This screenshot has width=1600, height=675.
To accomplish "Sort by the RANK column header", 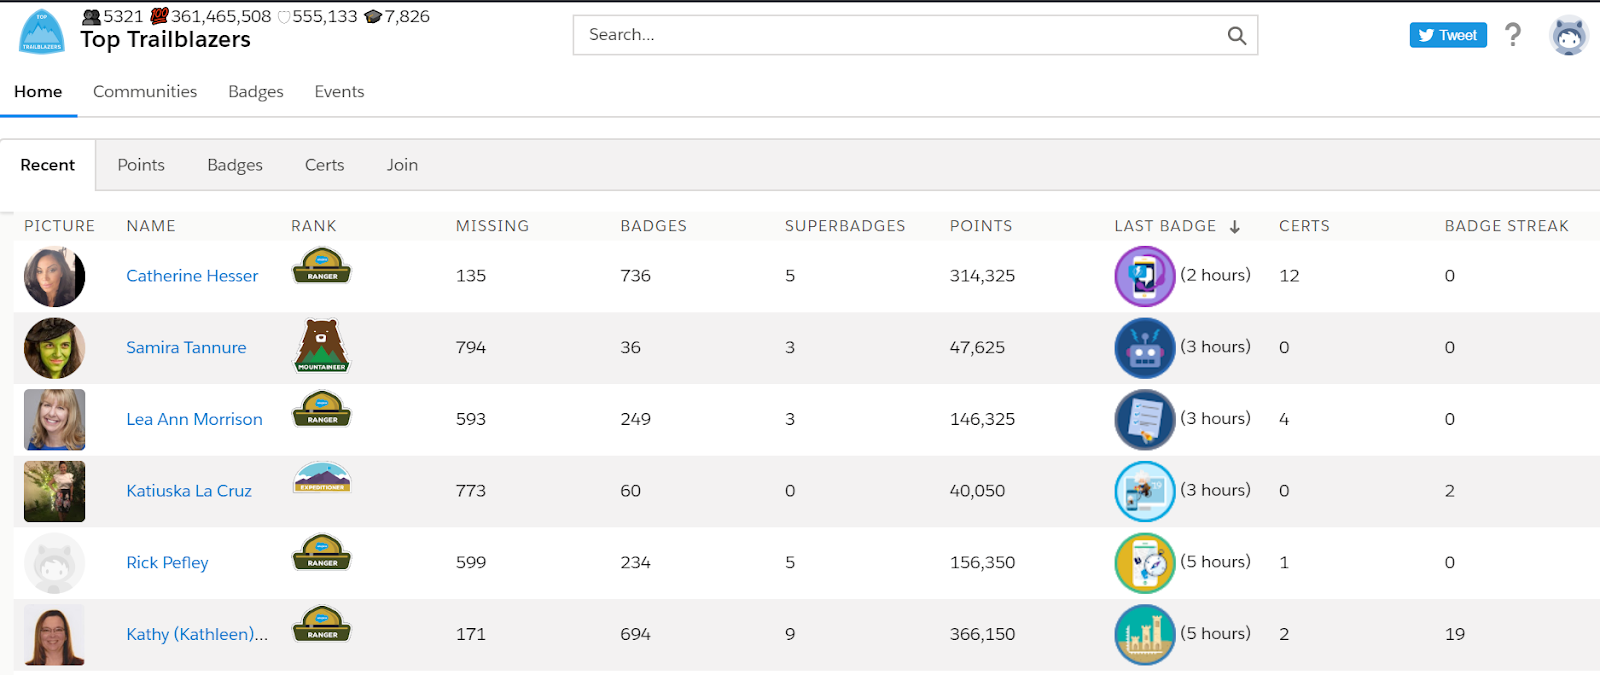I will pos(314,226).
